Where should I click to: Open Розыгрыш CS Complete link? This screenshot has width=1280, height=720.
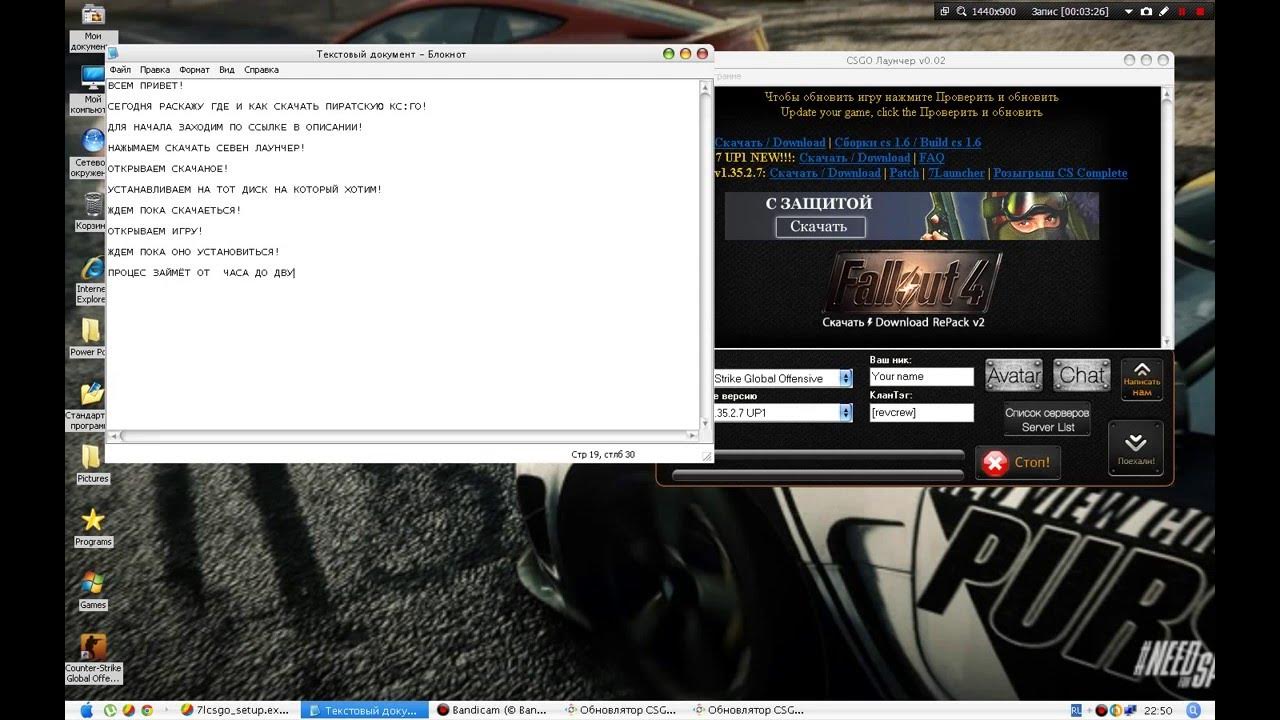click(1060, 173)
